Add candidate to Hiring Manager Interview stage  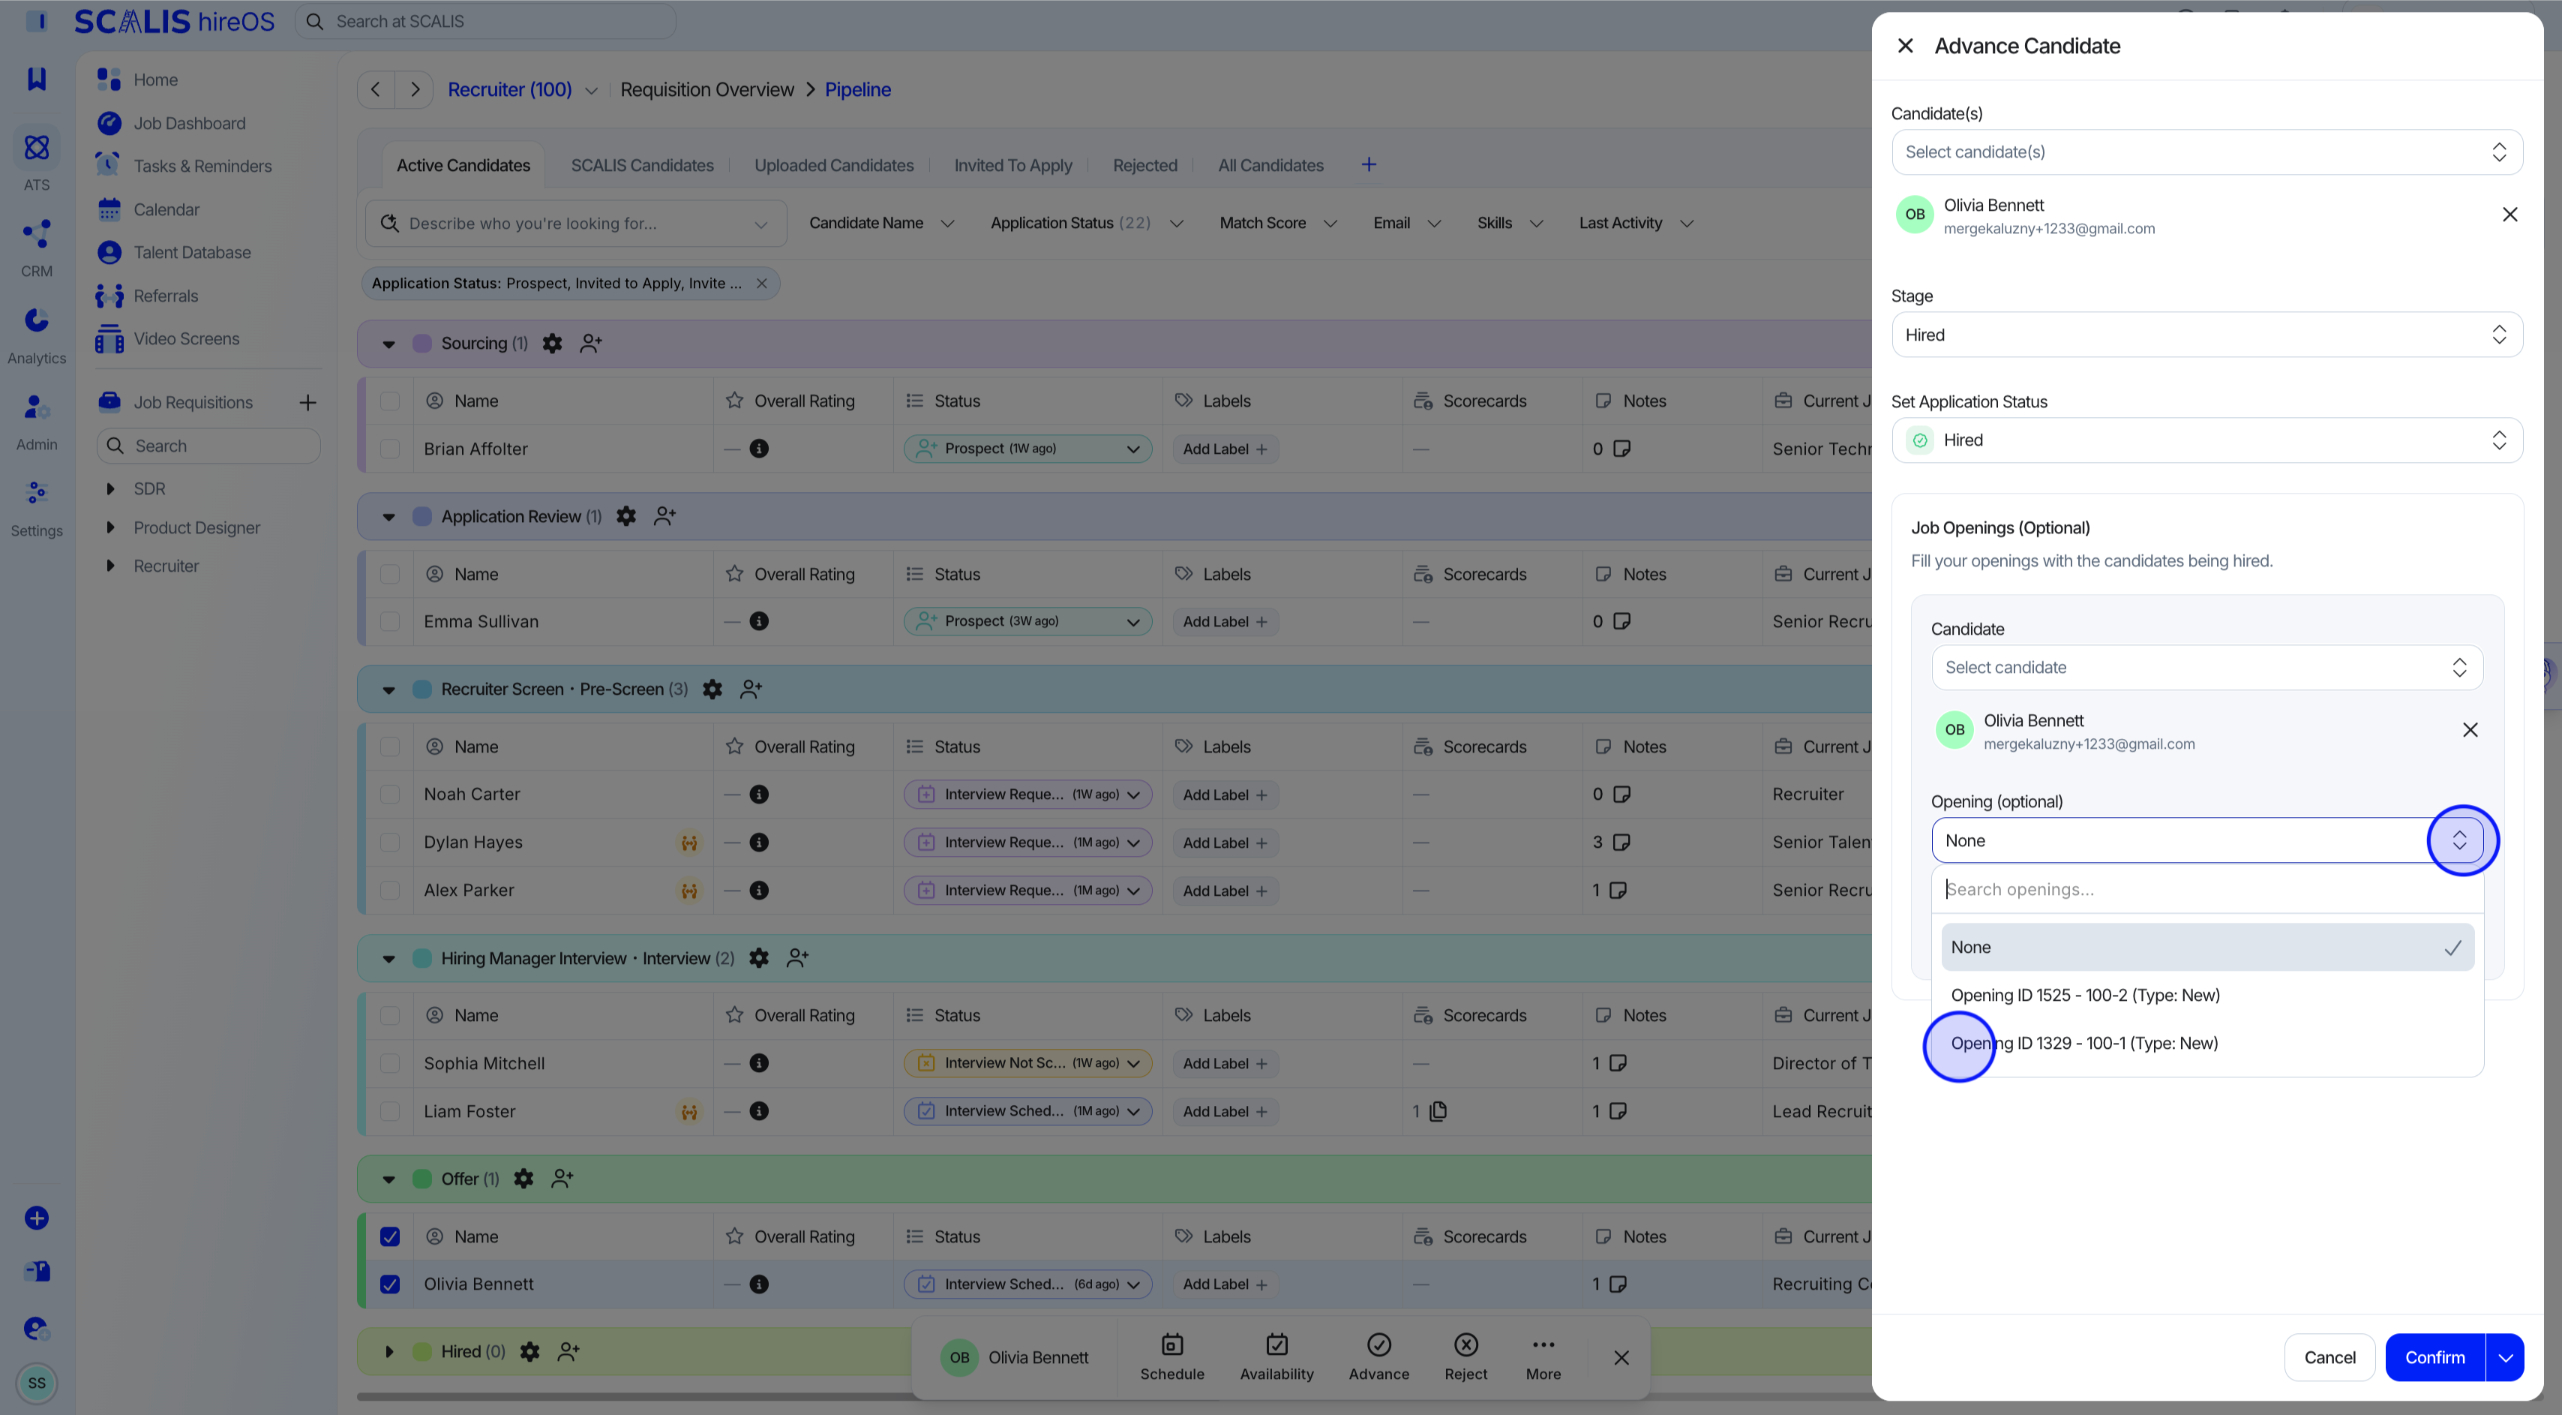click(x=797, y=959)
